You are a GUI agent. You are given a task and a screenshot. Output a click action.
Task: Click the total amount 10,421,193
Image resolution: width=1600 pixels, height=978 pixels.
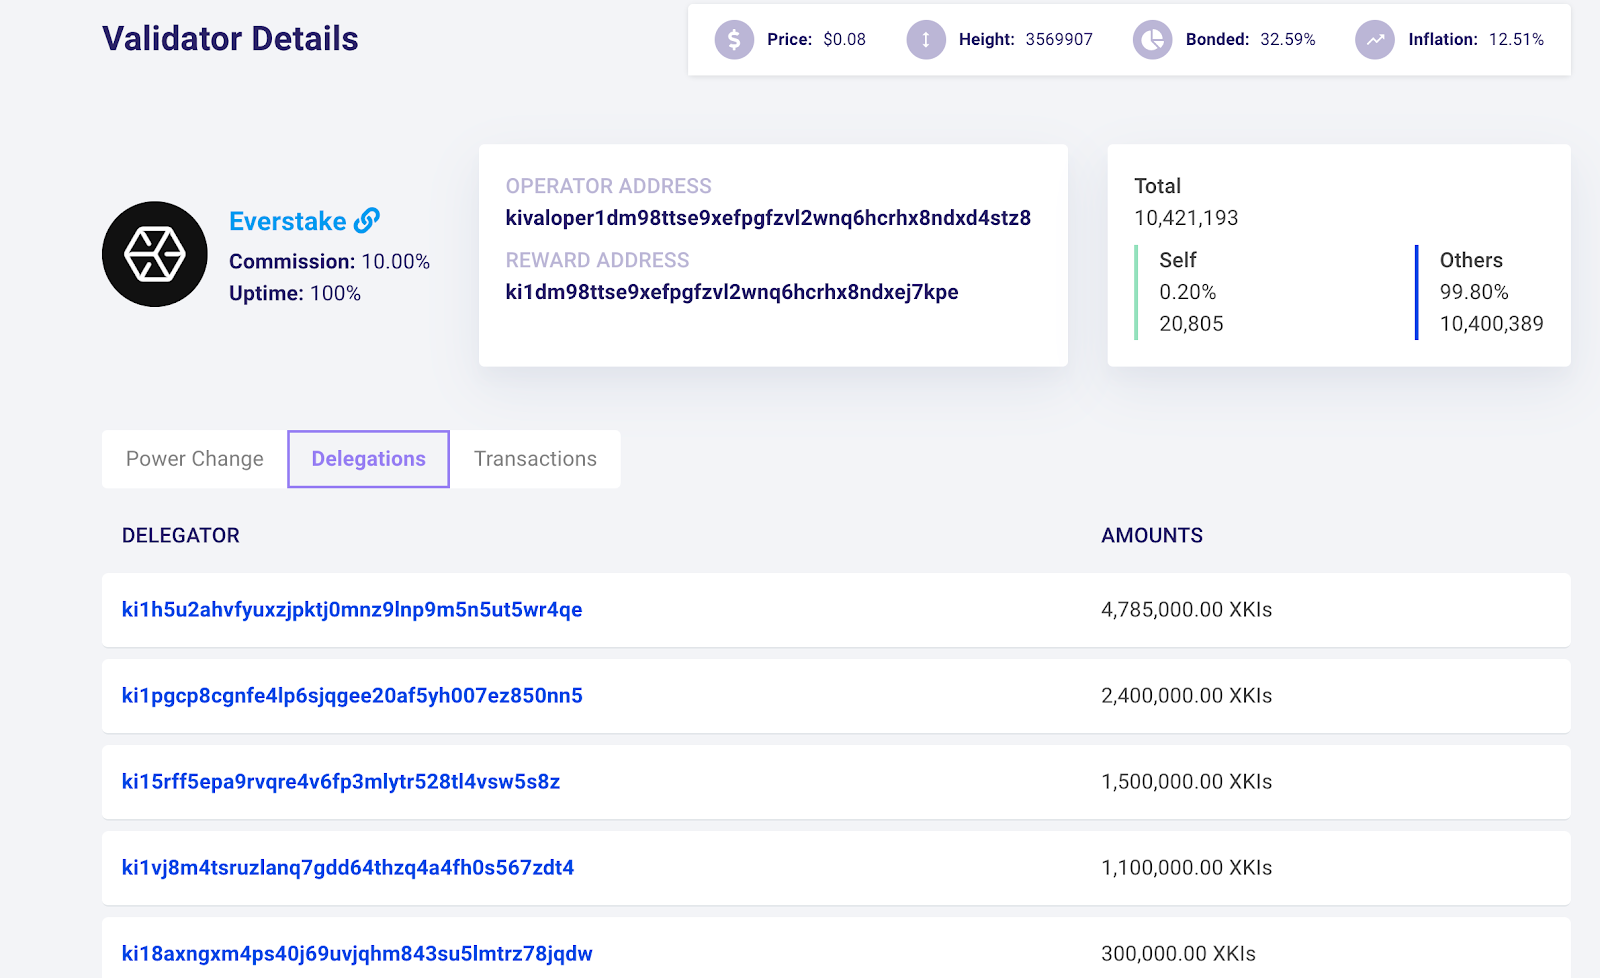click(1186, 218)
